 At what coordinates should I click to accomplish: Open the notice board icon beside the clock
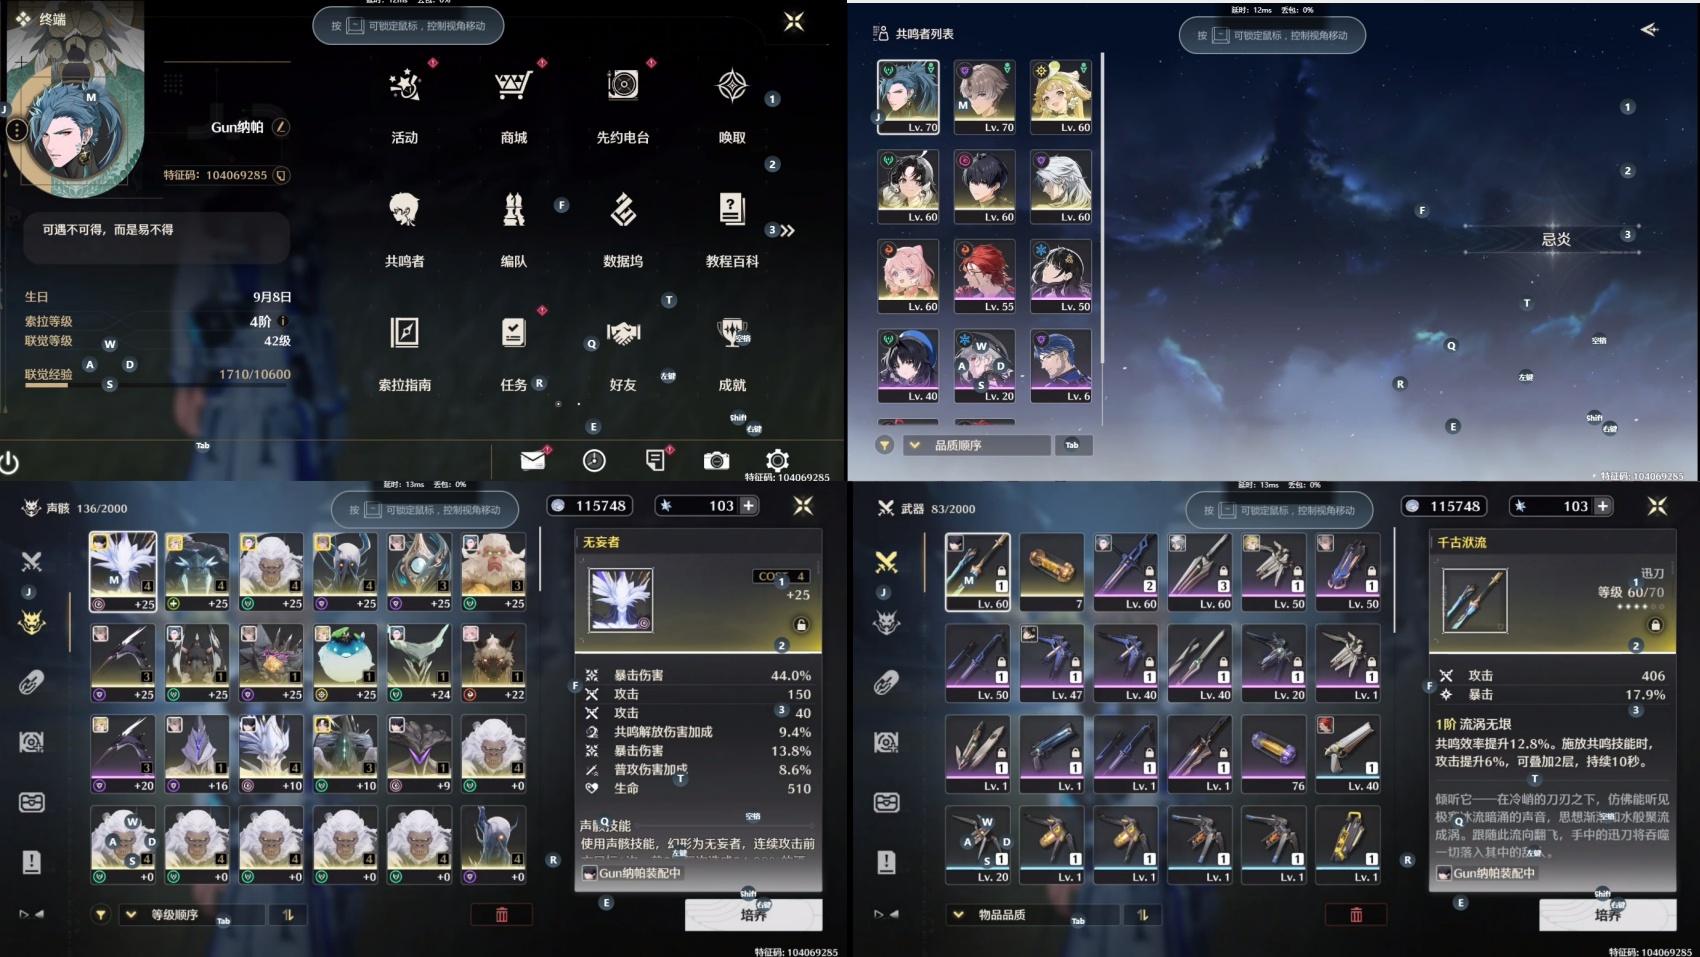coord(655,460)
